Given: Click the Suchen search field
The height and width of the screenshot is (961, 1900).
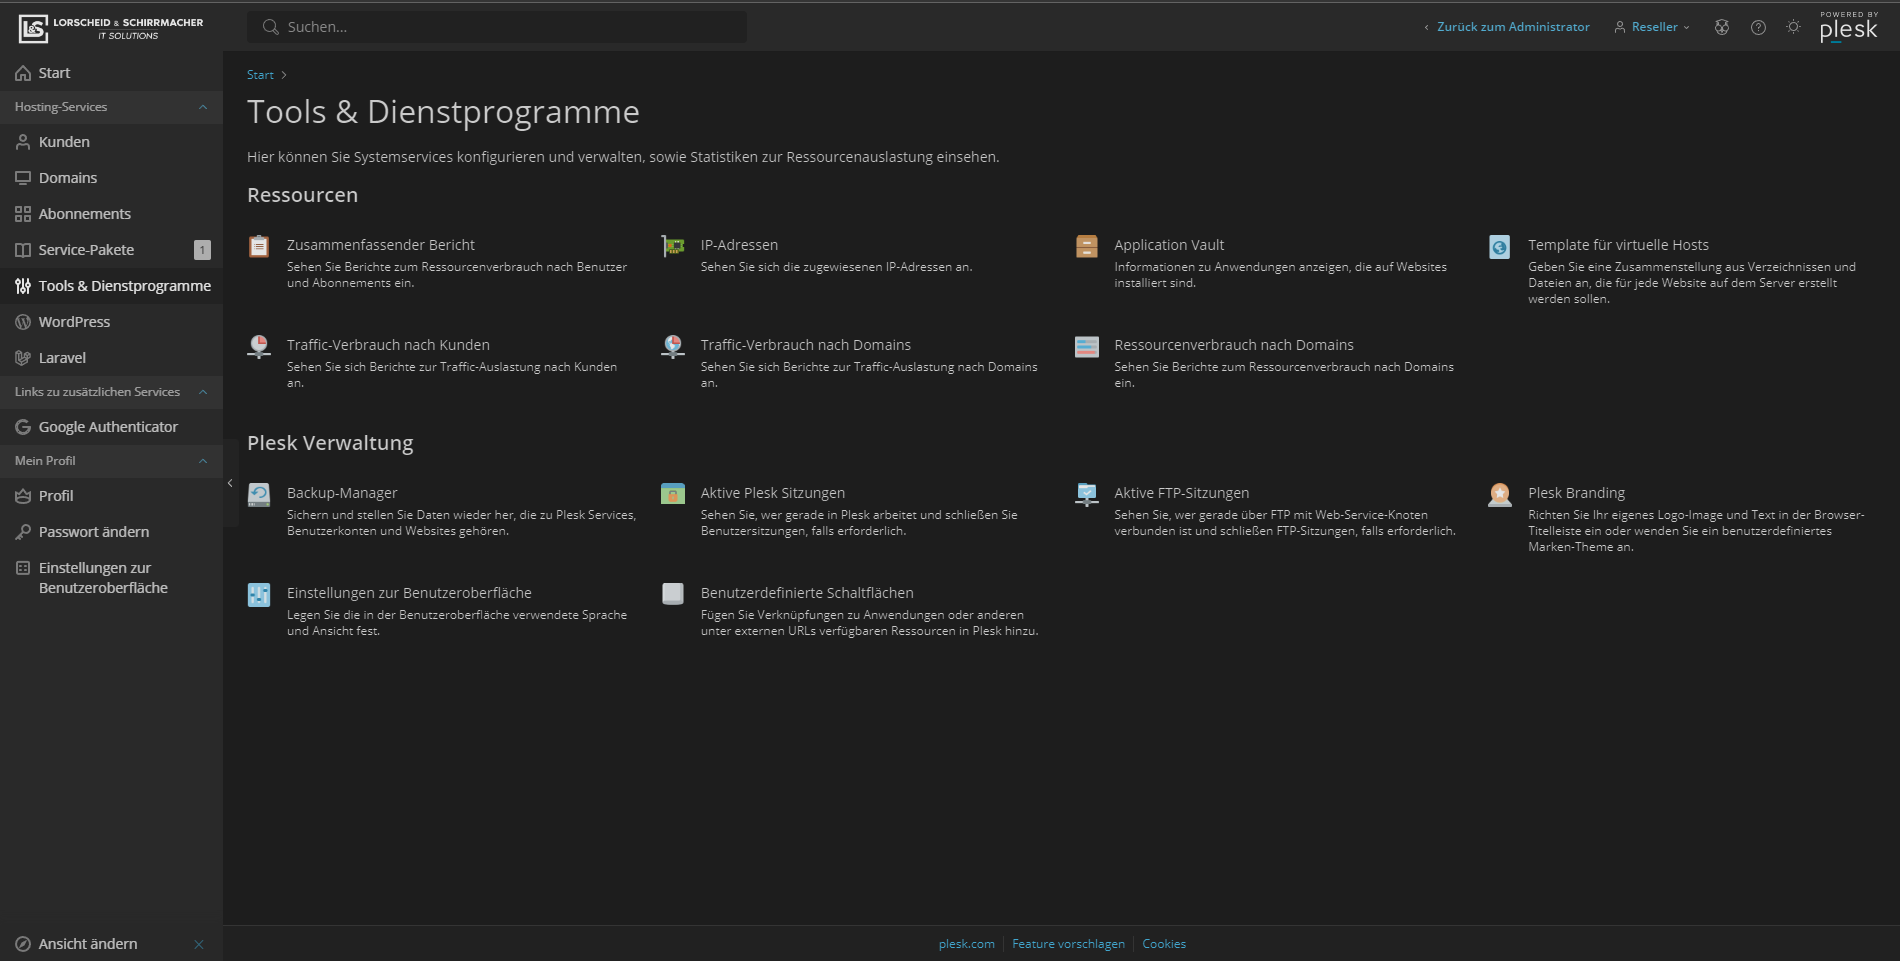Looking at the screenshot, I should point(497,27).
